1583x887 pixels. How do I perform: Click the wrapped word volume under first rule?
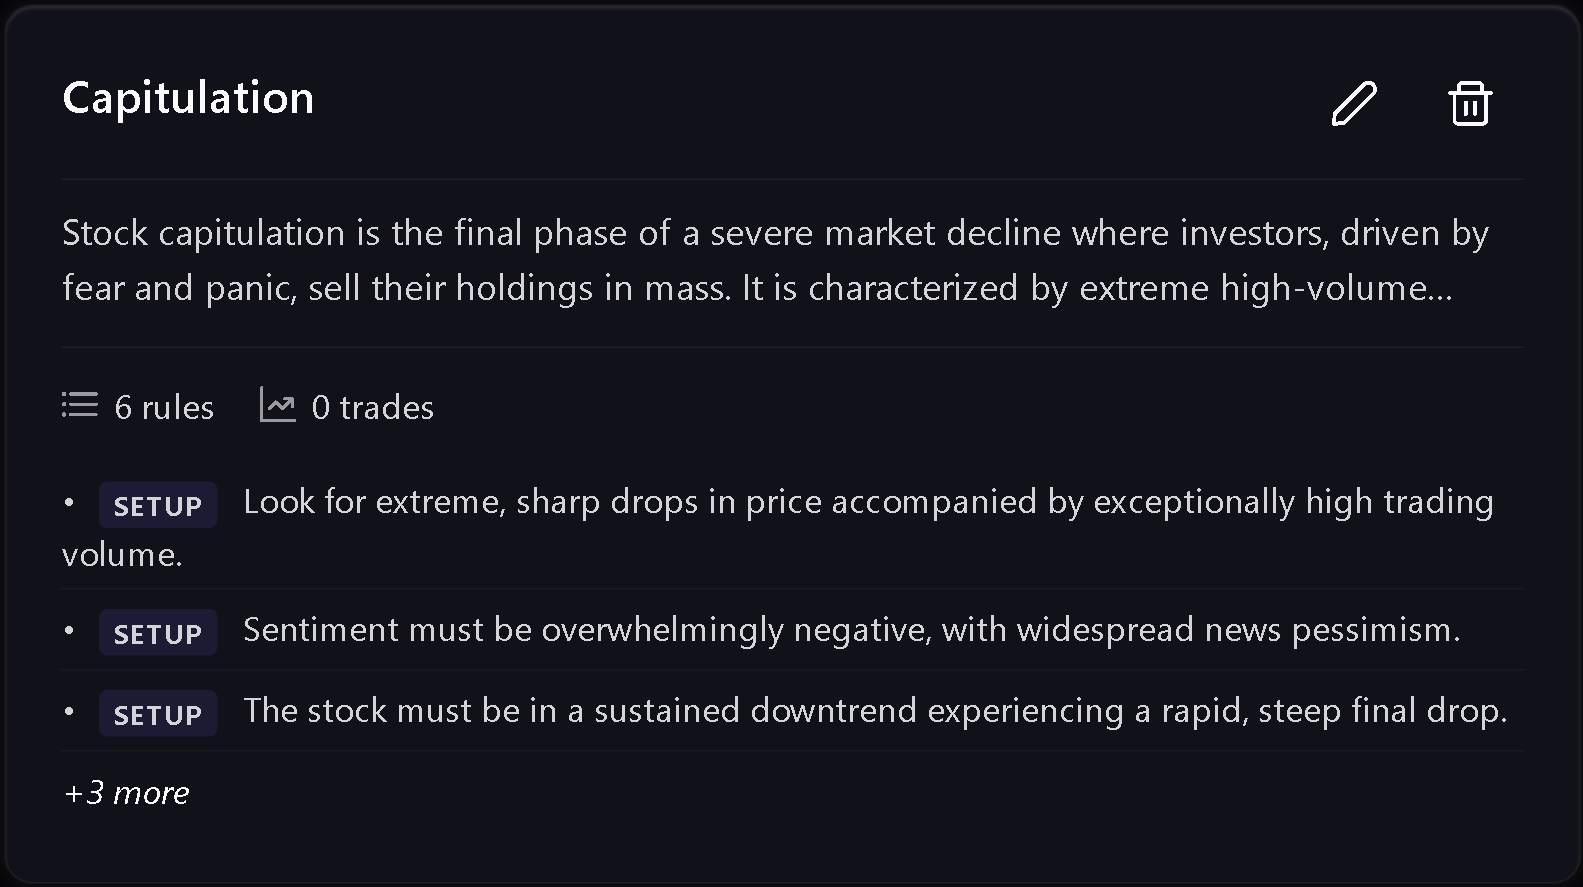click(x=122, y=555)
